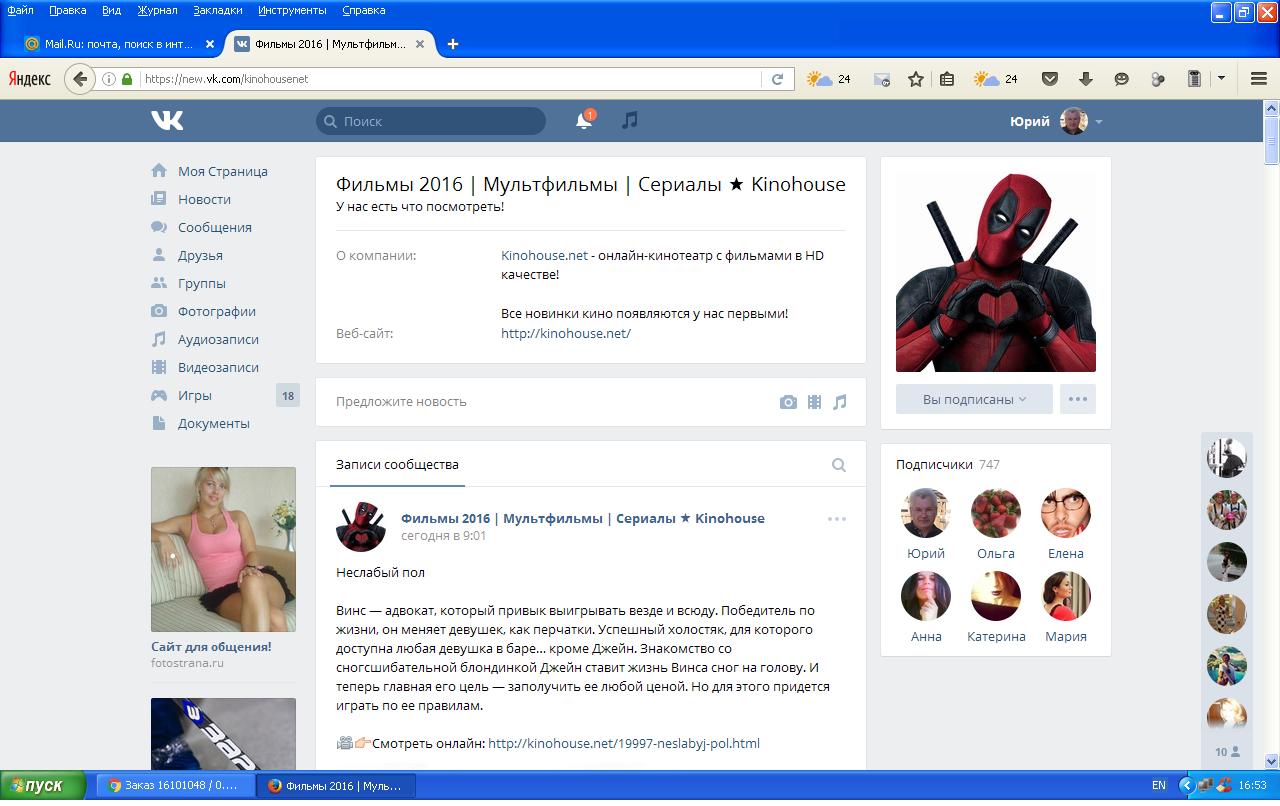
Task: Reload the page with the refresh icon
Action: [x=777, y=79]
